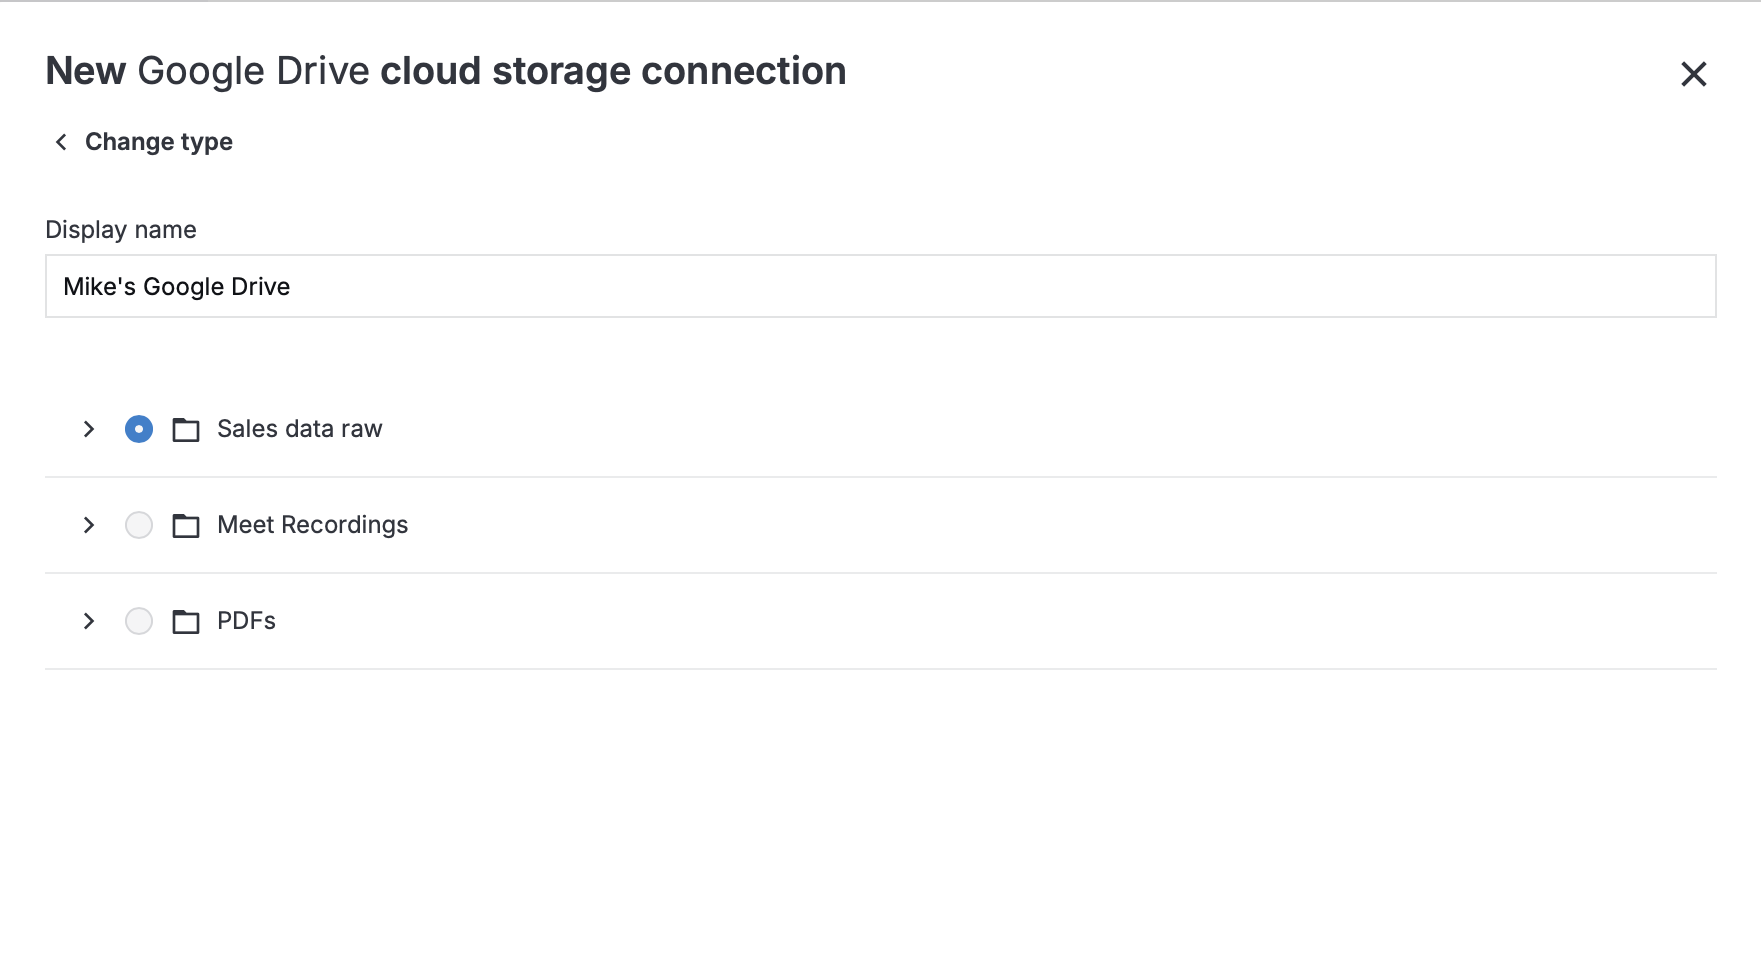Click the back chevron beside Change type
This screenshot has height=970, width=1761.
tap(61, 142)
